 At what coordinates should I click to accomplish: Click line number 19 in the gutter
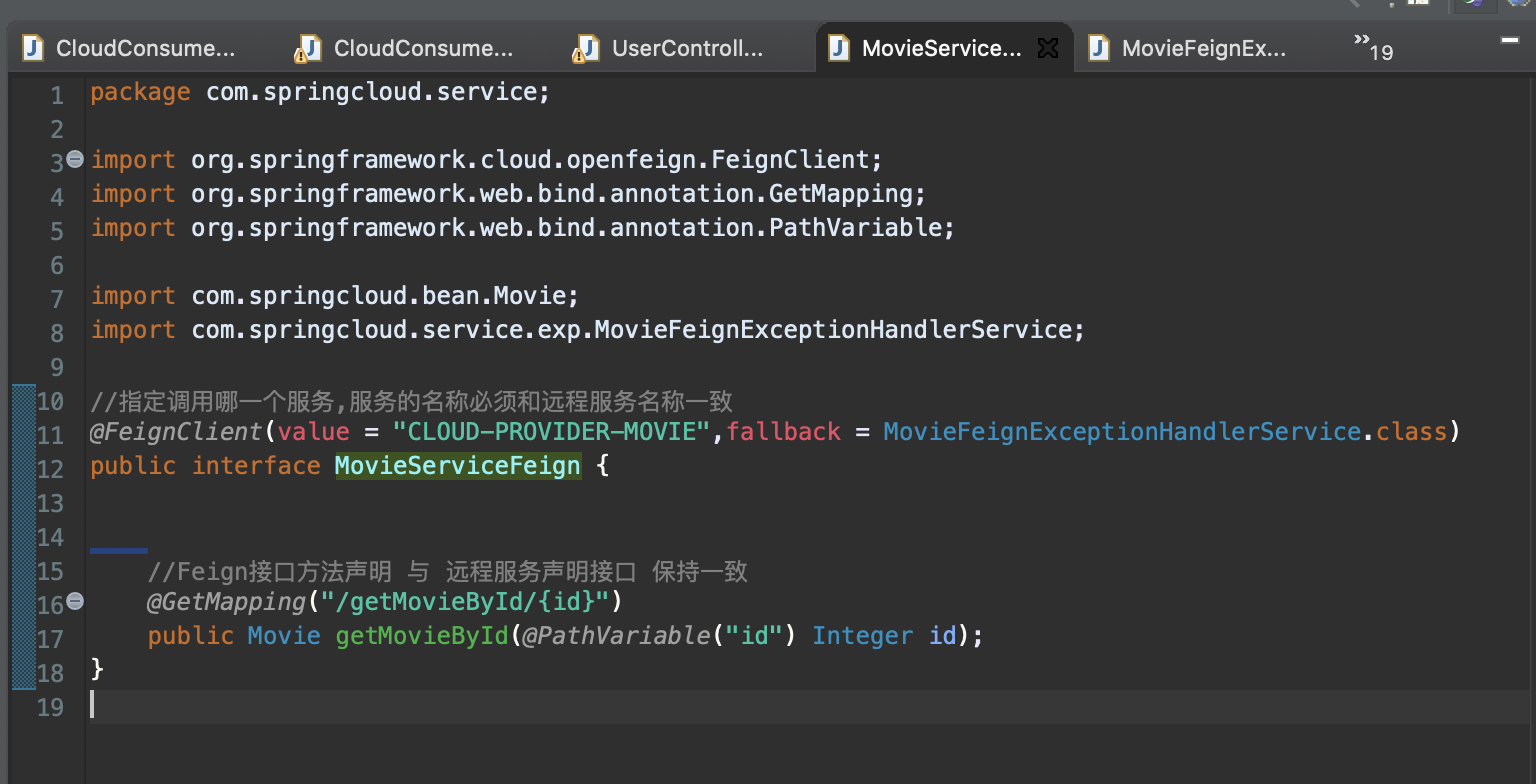pos(50,707)
